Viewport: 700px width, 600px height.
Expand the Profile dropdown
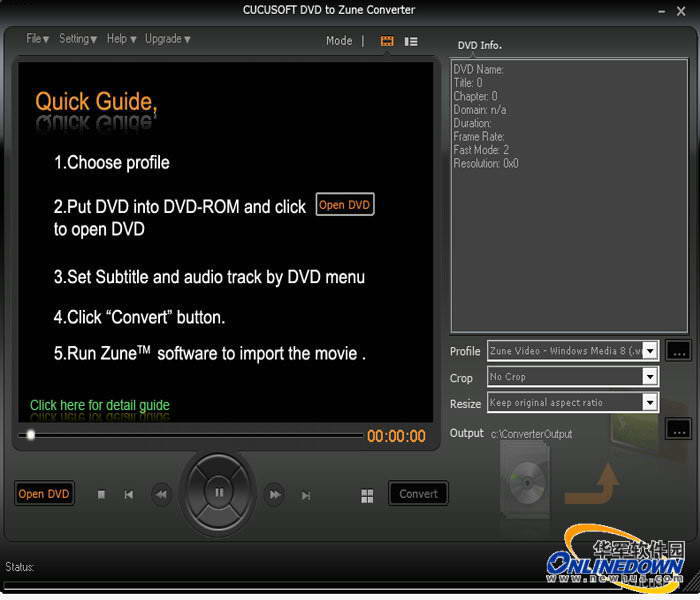pos(650,351)
